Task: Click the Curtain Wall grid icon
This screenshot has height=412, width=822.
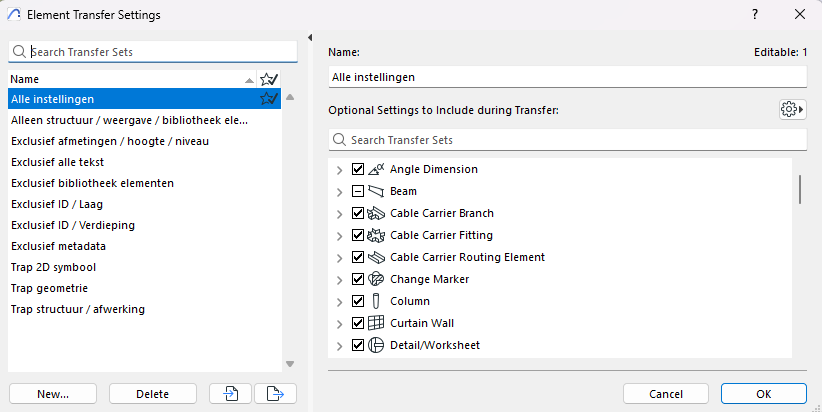Action: (x=376, y=323)
